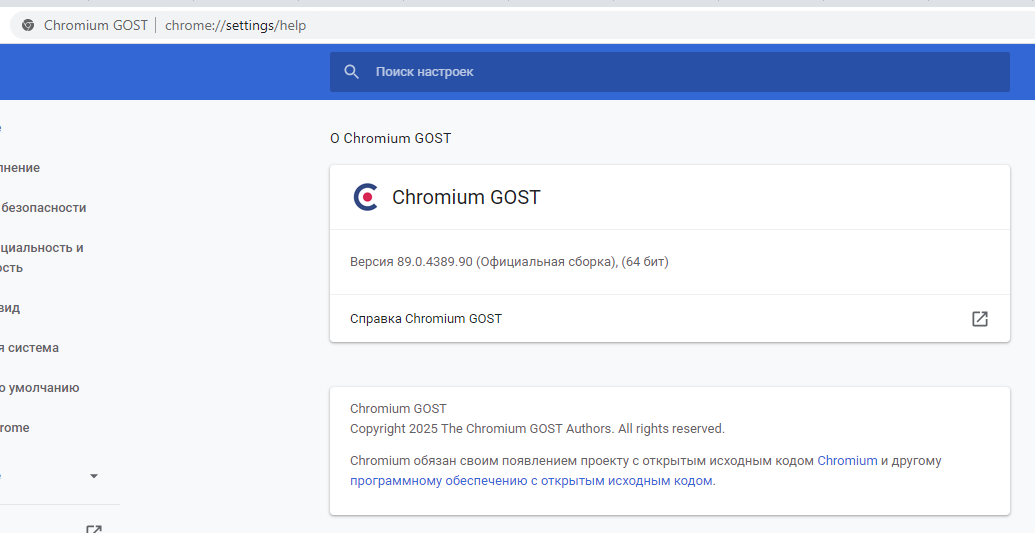Open 'Справка Chromium GOST' external link icon
The width and height of the screenshot is (1035, 533).
980,318
